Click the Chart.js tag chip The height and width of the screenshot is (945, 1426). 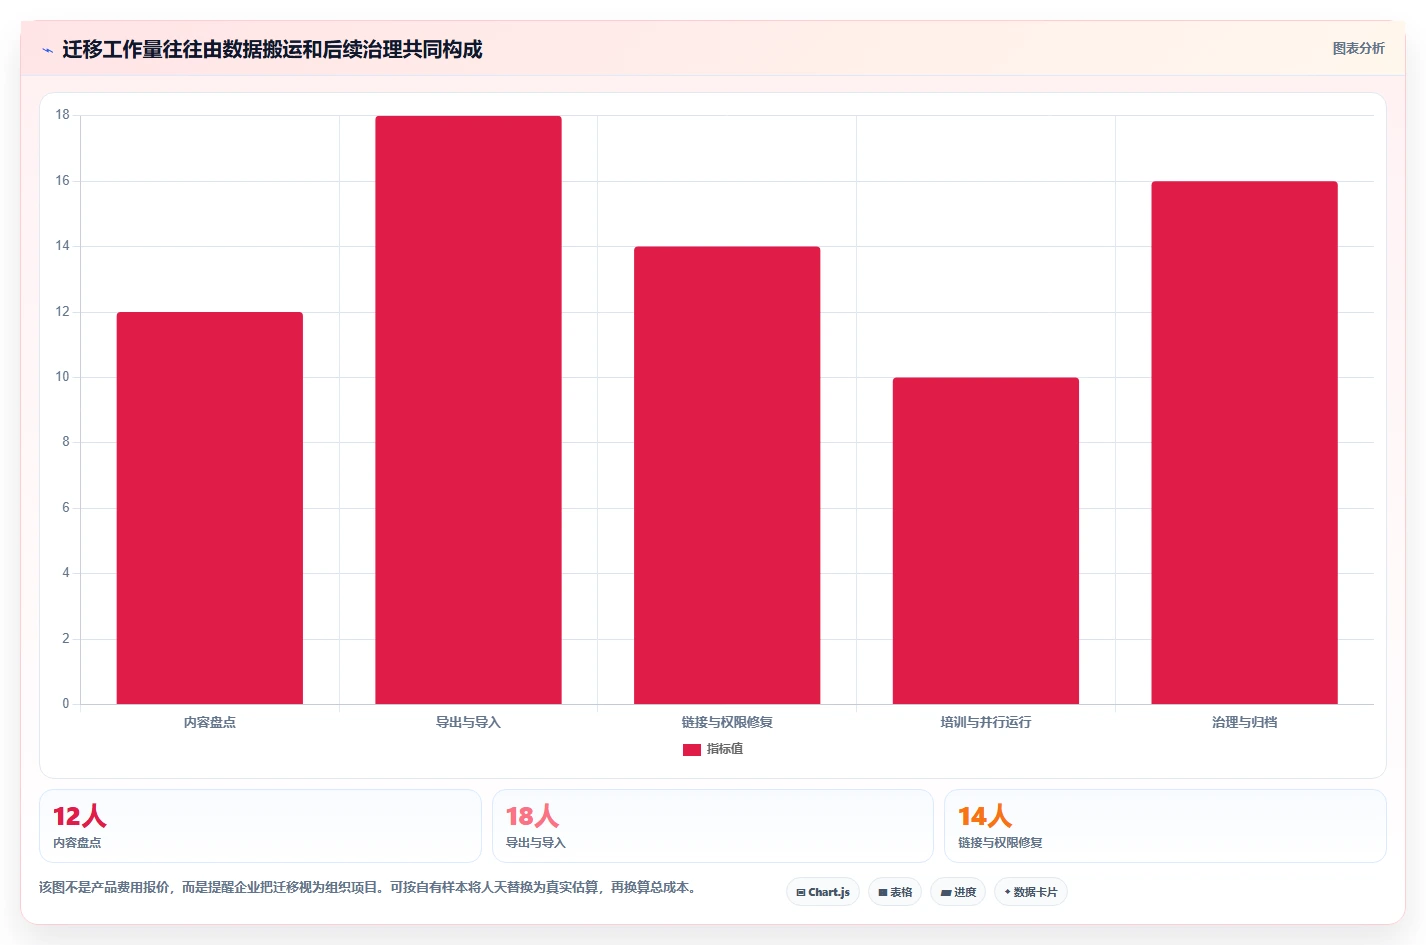point(823,892)
